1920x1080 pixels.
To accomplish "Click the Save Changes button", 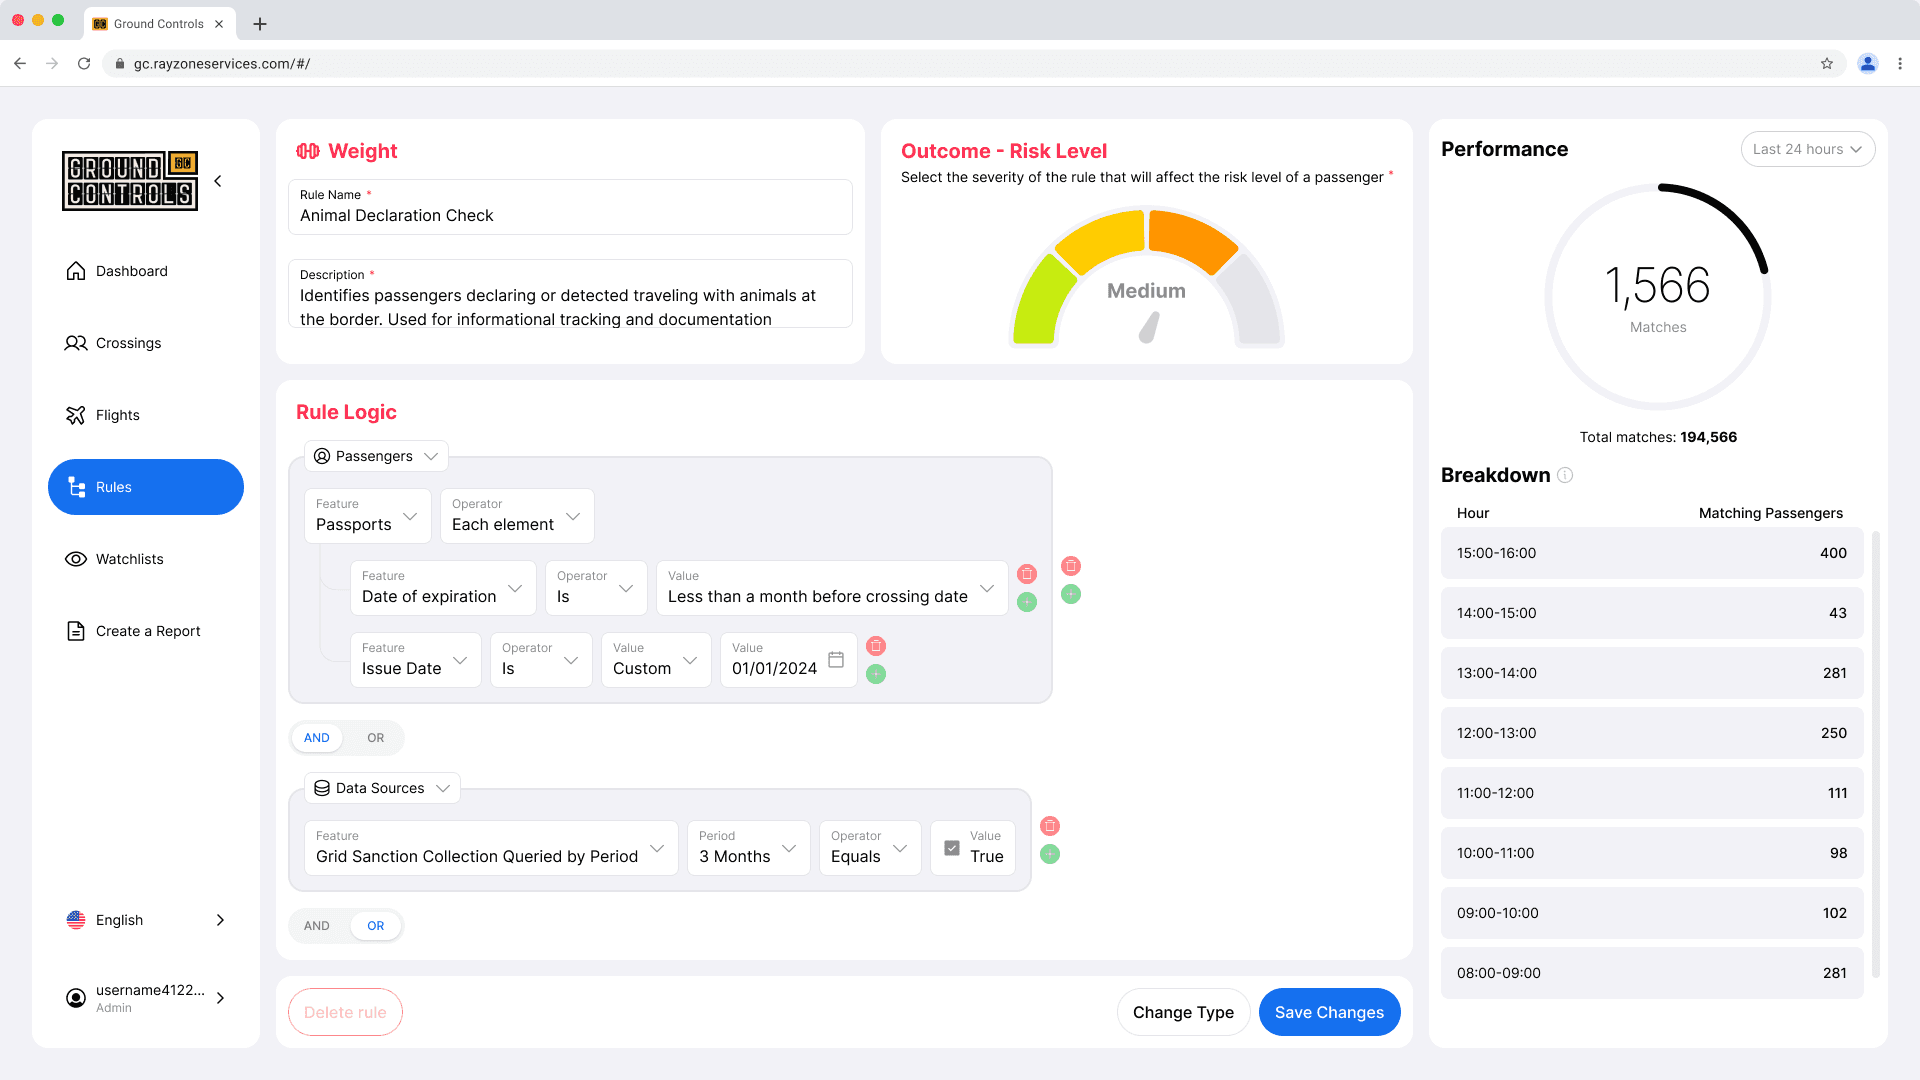I will coord(1329,1012).
